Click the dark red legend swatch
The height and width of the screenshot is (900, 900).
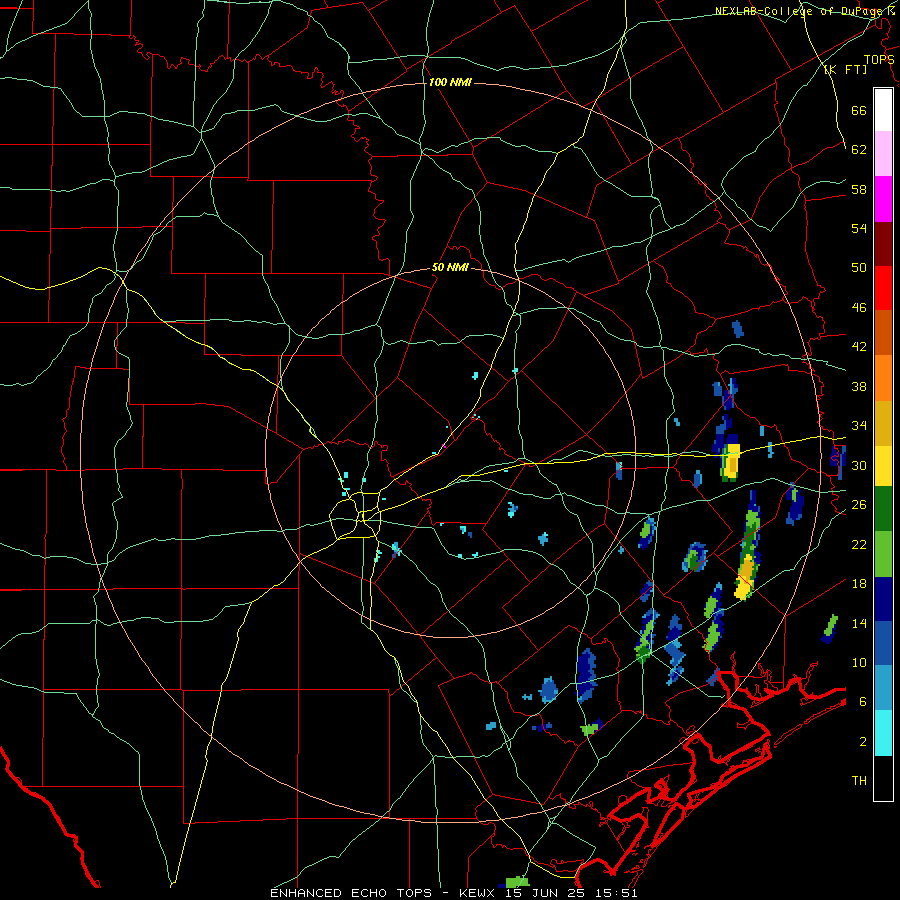point(883,243)
